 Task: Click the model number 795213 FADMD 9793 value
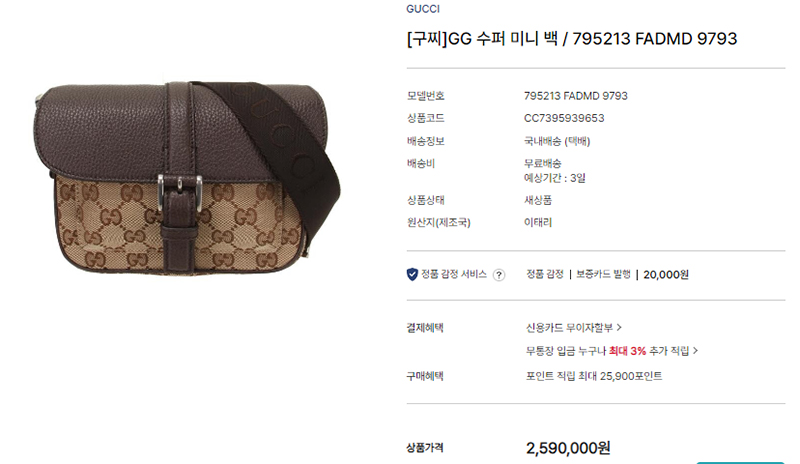pos(576,96)
